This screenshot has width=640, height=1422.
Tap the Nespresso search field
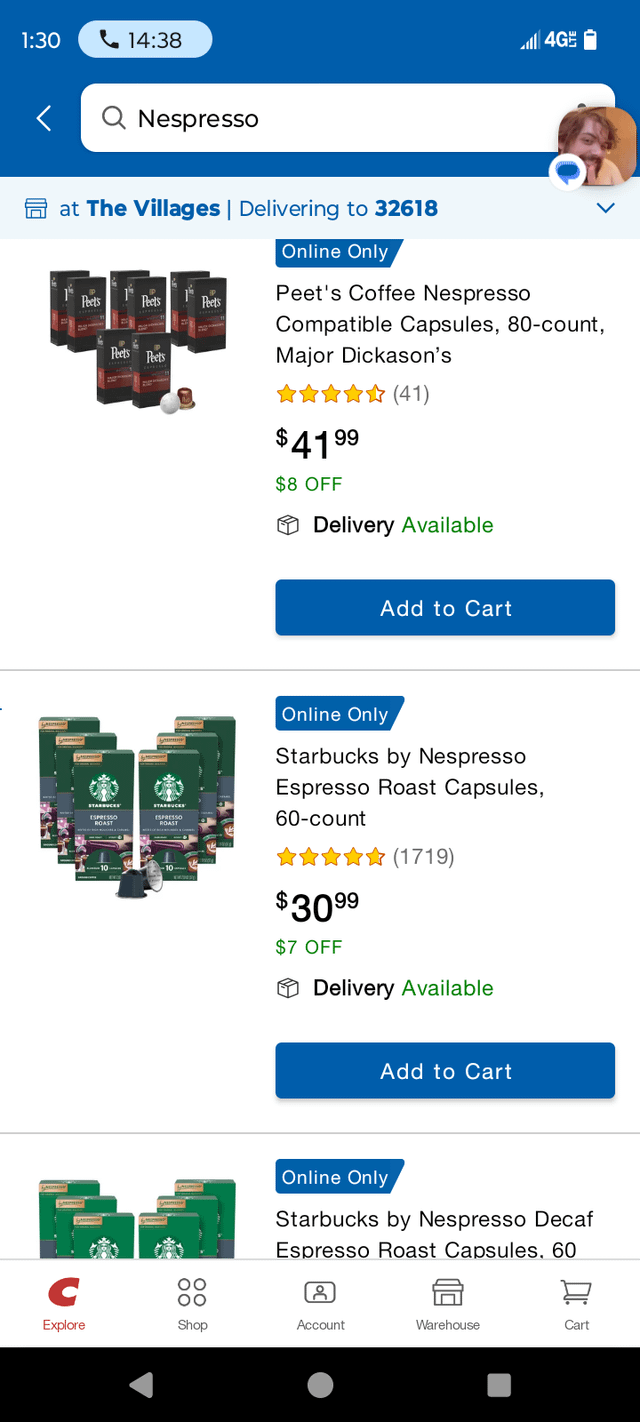[330, 119]
